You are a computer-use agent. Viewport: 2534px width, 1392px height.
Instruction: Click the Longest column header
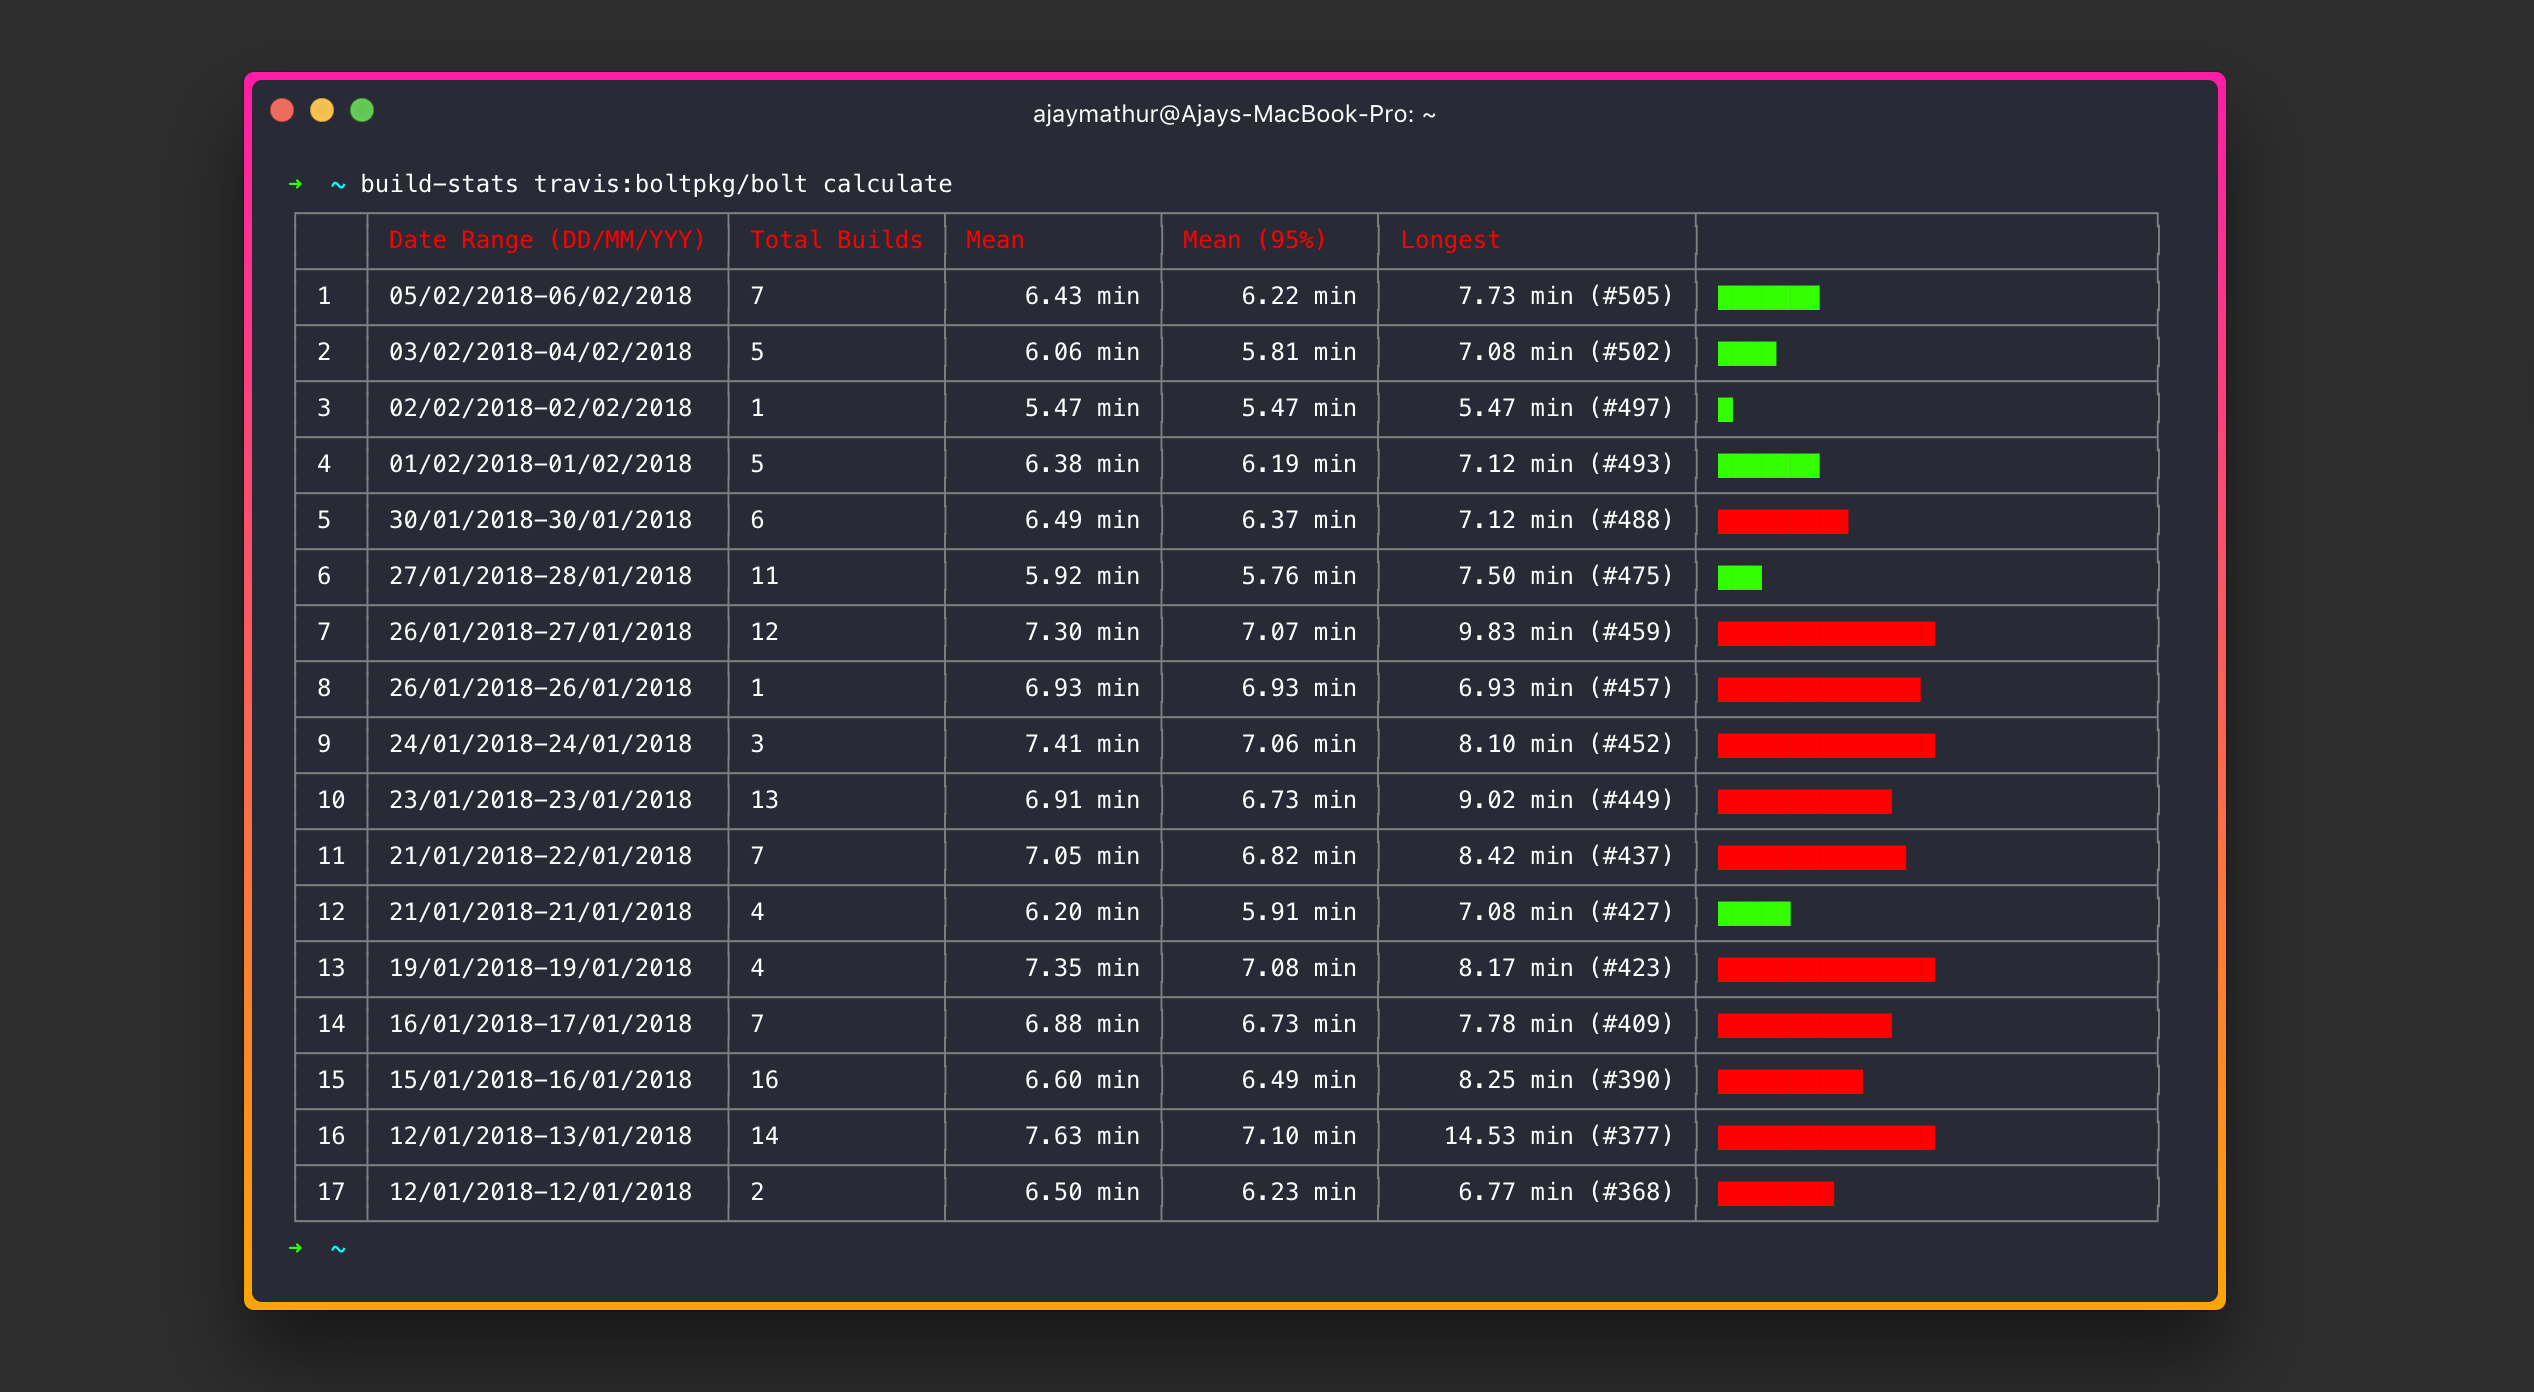tap(1450, 240)
